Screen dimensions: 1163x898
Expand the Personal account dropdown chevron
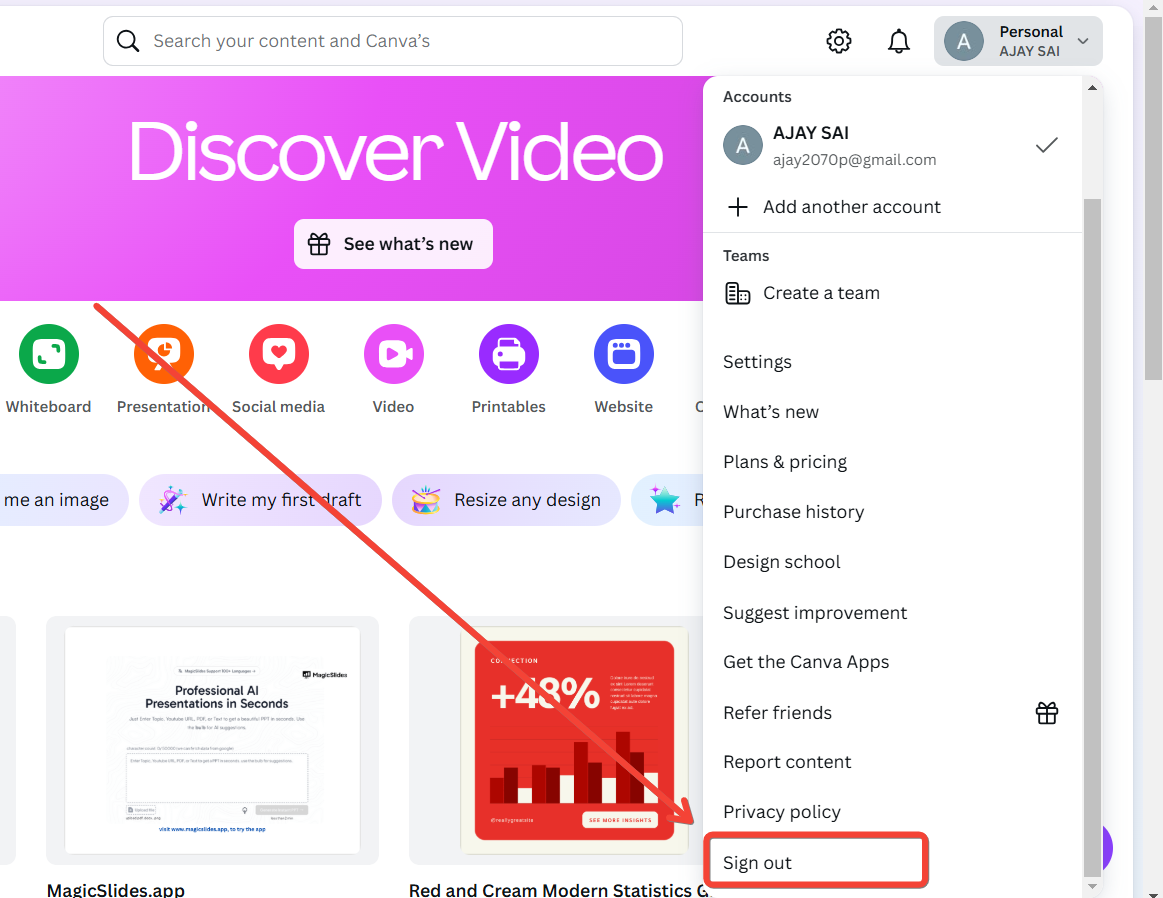tap(1083, 41)
